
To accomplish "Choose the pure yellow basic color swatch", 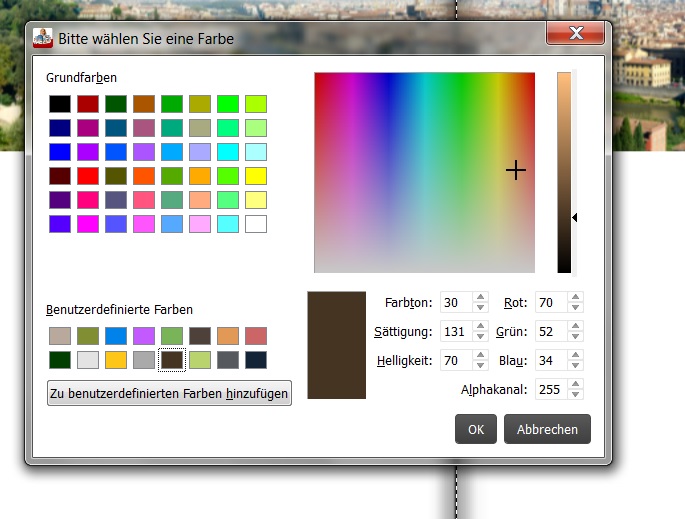I will pyautogui.click(x=256, y=176).
